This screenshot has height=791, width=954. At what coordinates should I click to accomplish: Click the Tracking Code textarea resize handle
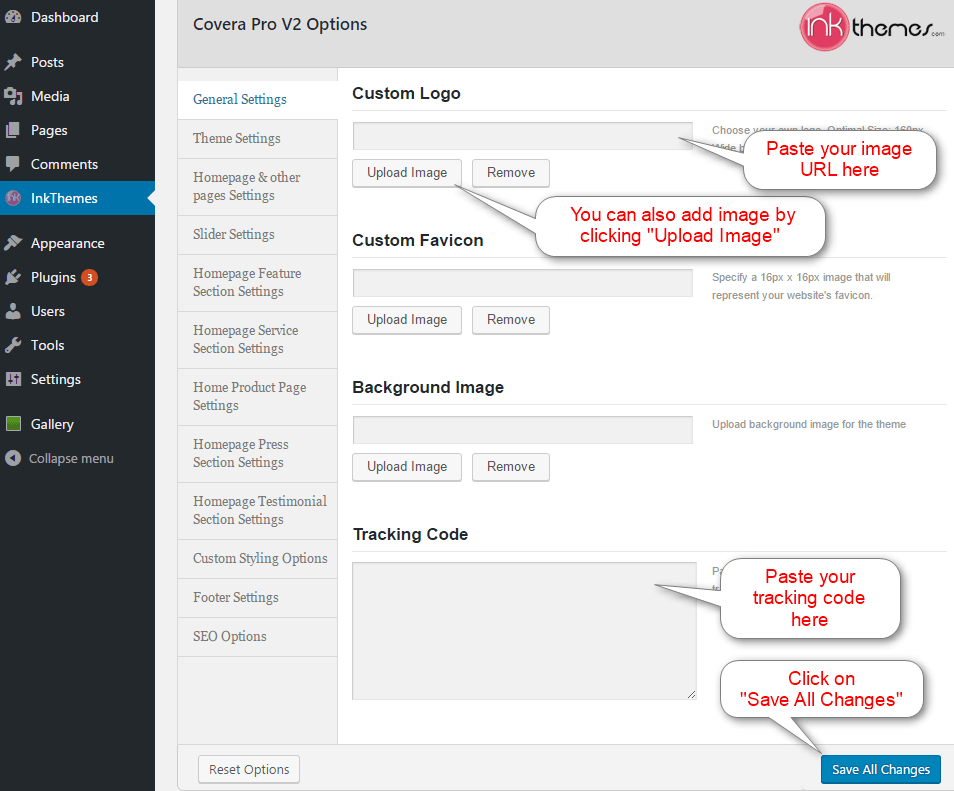(x=691, y=694)
